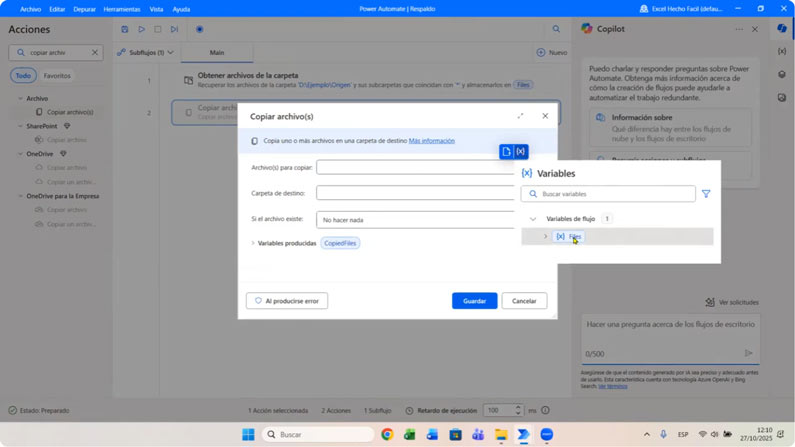Collapse Variables de flujo section
Viewport: 795px width, 447px height.
point(533,219)
